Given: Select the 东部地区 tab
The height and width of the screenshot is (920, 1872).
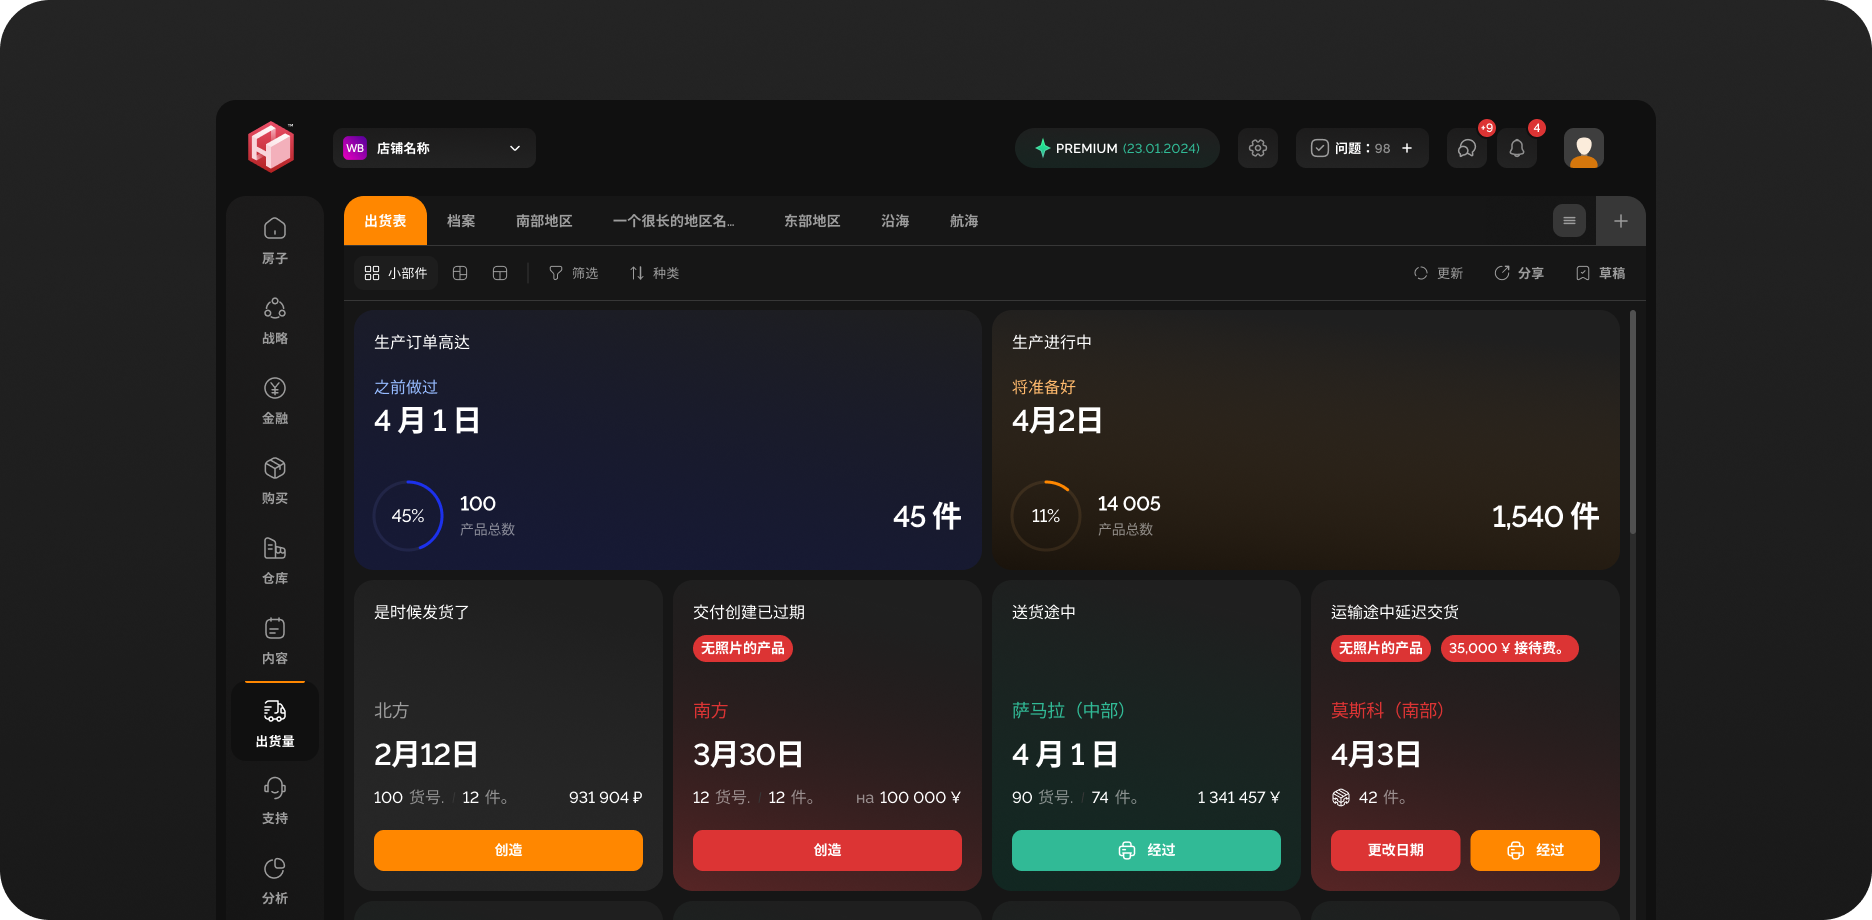Looking at the screenshot, I should pyautogui.click(x=811, y=221).
